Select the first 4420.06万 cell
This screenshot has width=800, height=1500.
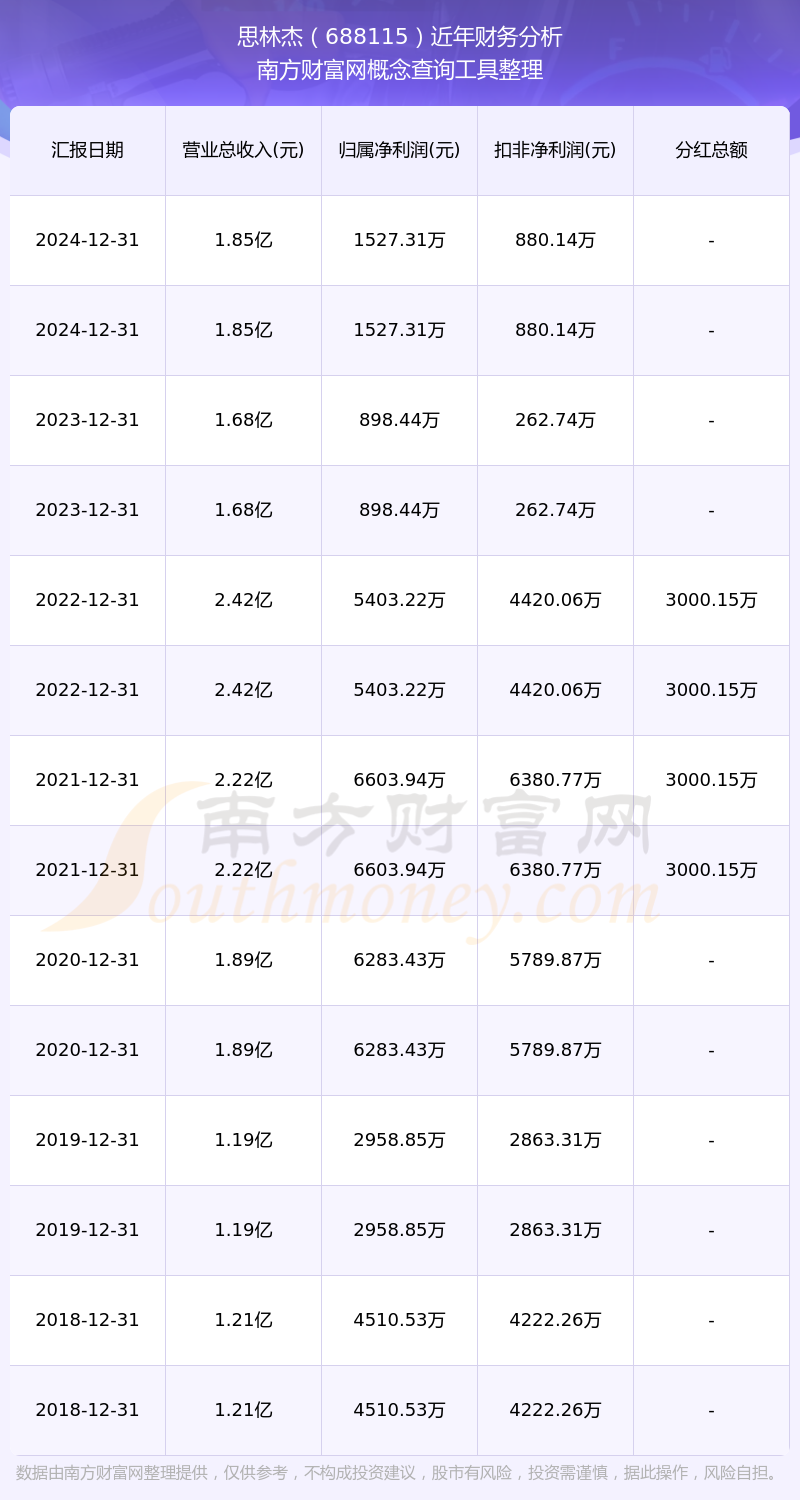pos(555,600)
